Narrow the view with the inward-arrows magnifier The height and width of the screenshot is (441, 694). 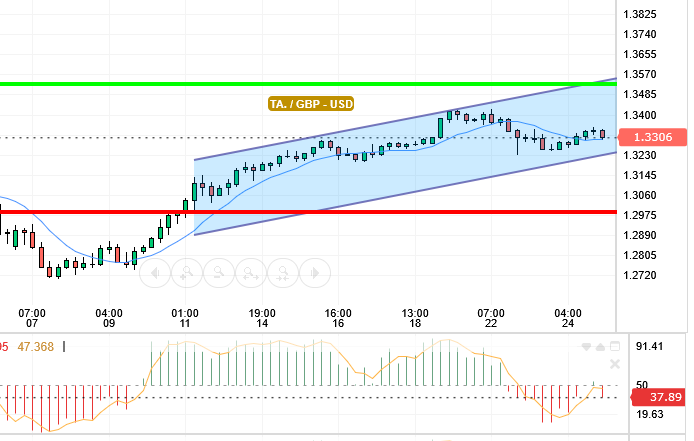283,273
